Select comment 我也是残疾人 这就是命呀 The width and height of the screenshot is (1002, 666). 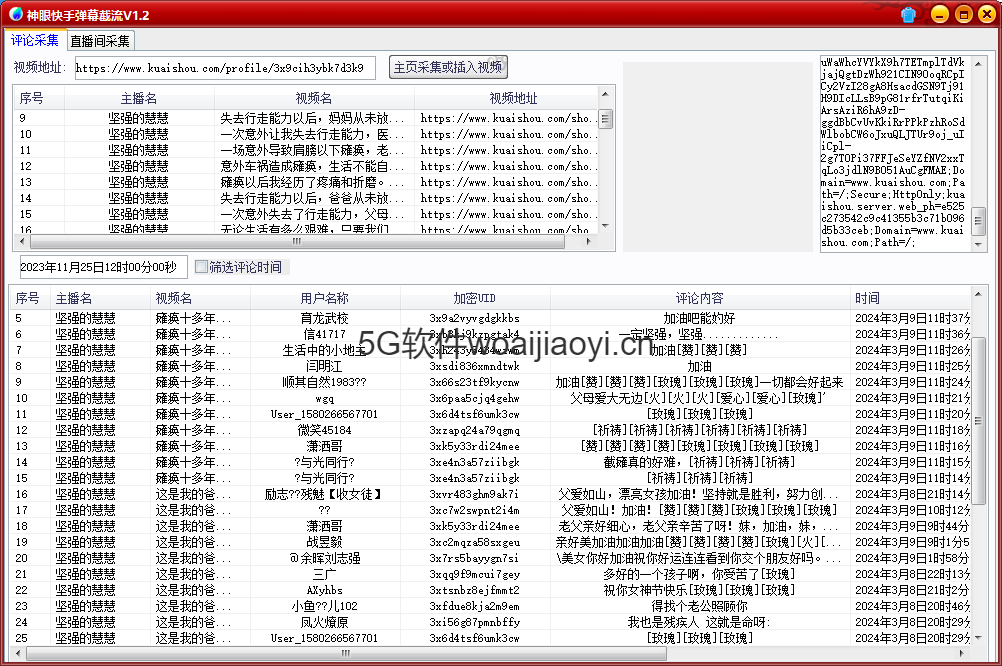coord(700,622)
